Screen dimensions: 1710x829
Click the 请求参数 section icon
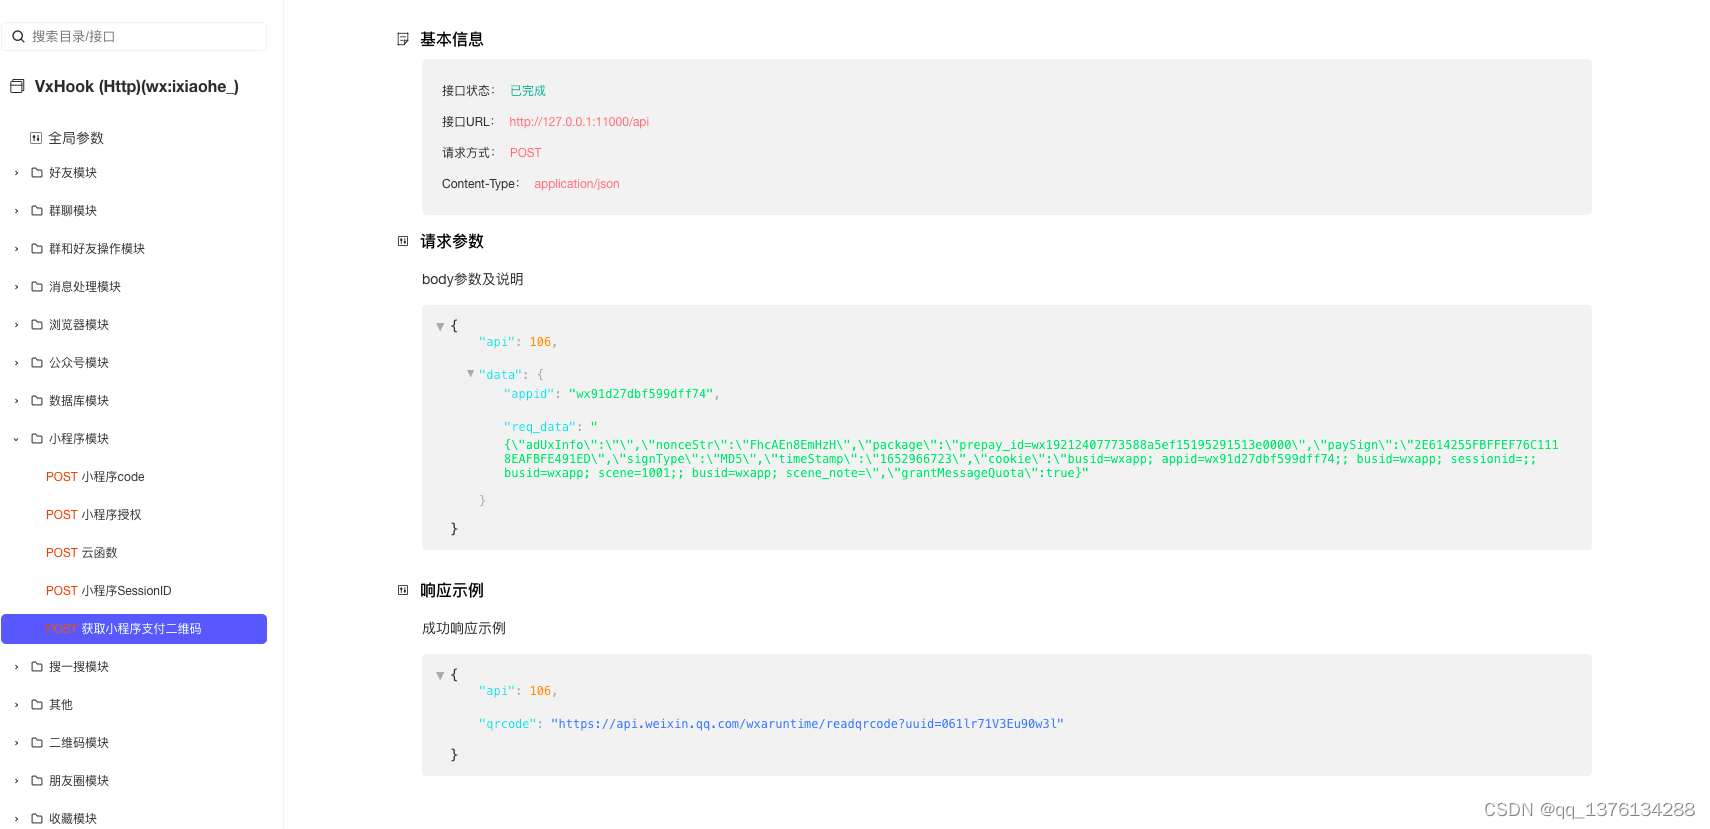[x=403, y=241]
